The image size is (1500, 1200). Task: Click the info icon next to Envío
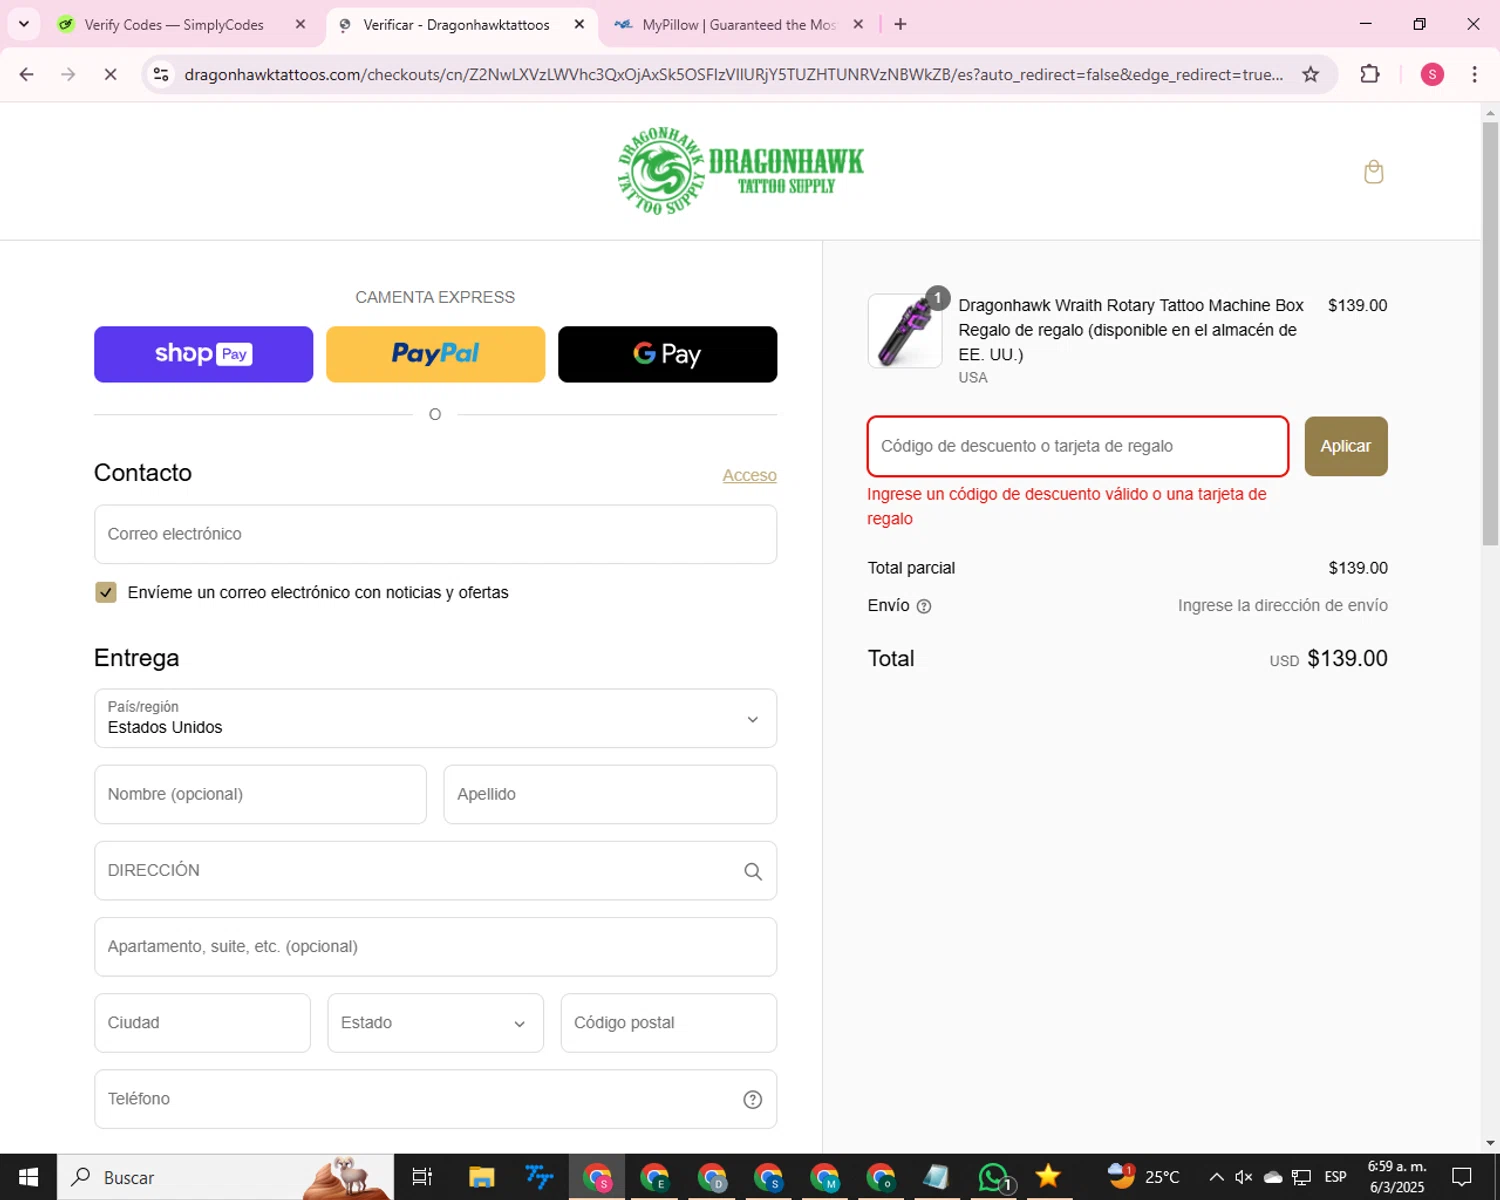click(924, 606)
